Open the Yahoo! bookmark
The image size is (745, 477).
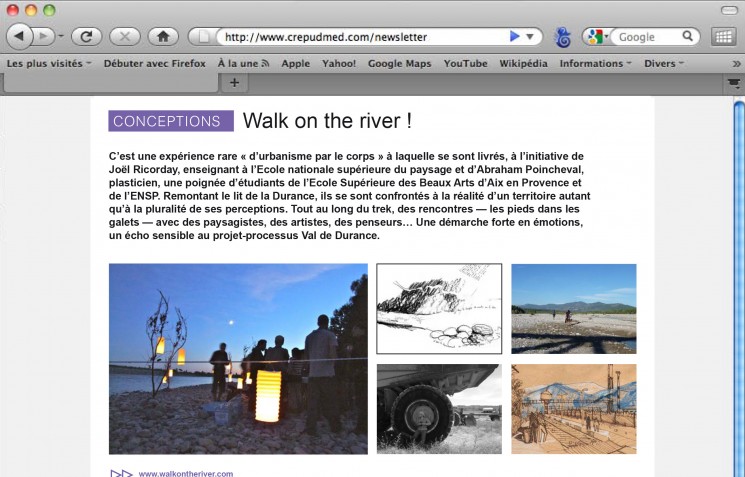pos(339,63)
